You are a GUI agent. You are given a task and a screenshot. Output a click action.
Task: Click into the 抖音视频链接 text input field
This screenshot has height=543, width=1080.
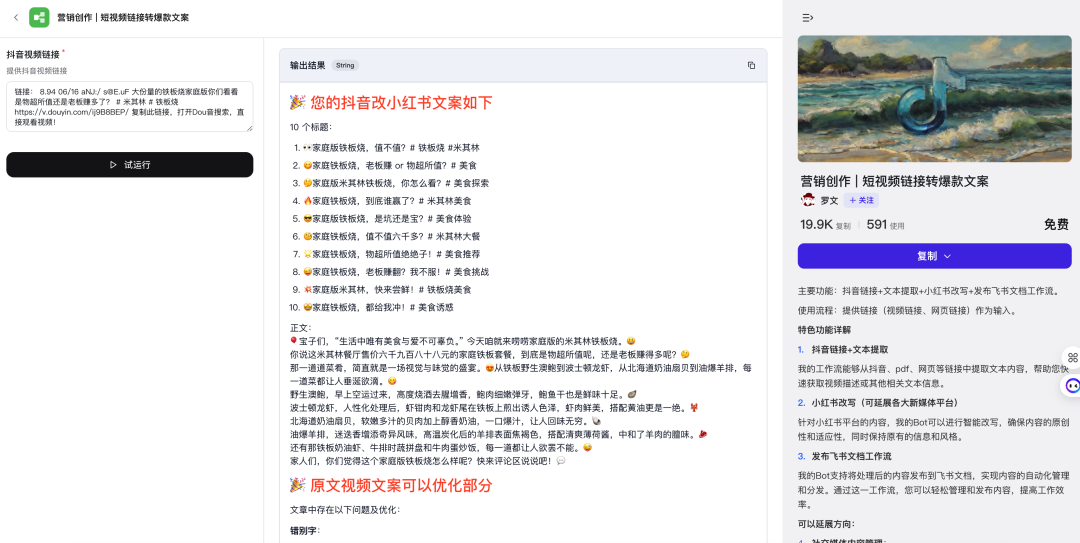[x=129, y=106]
